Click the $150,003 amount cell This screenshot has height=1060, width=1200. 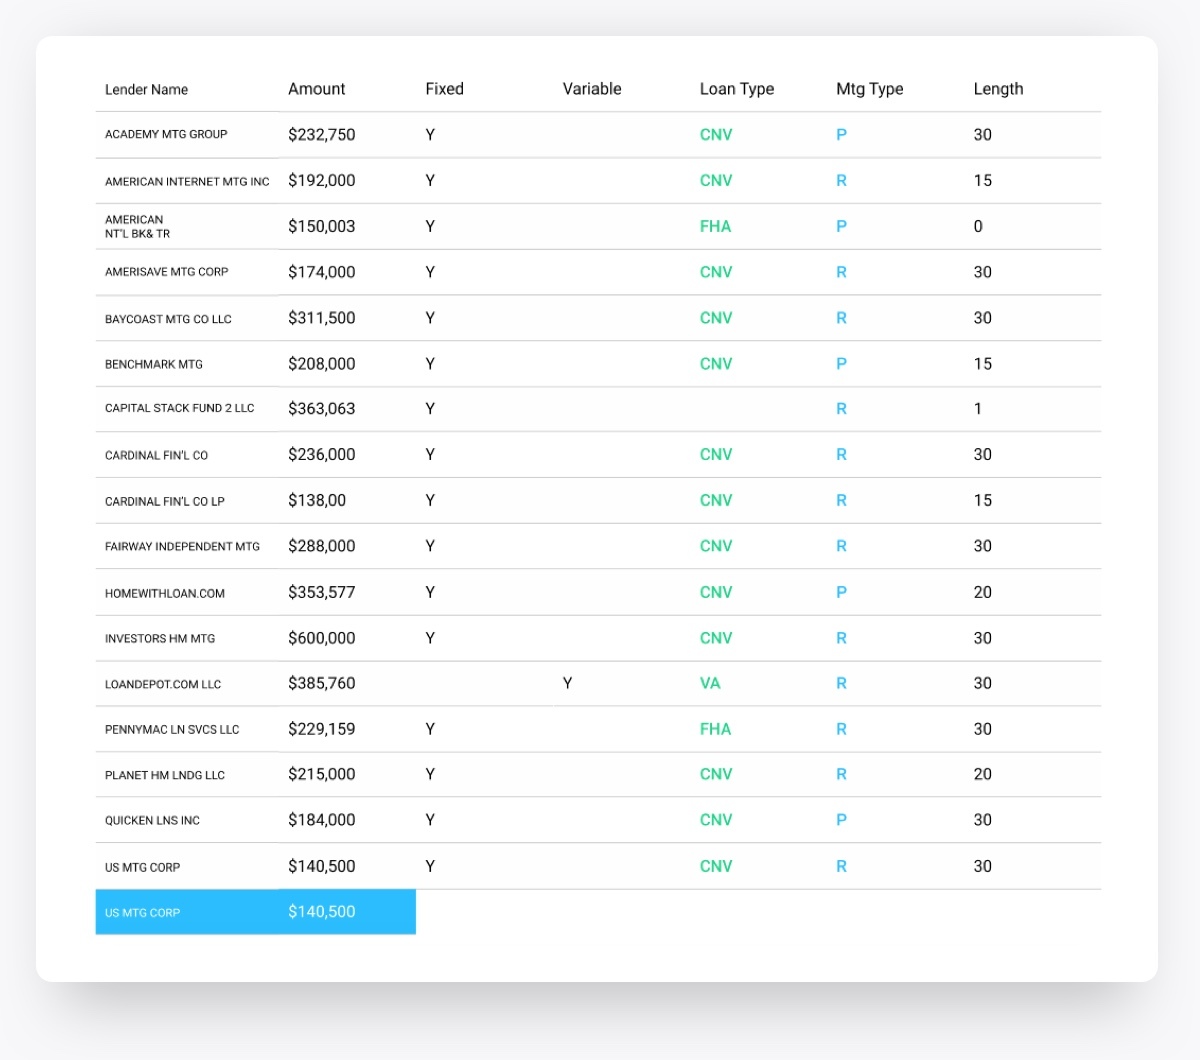[x=321, y=226]
